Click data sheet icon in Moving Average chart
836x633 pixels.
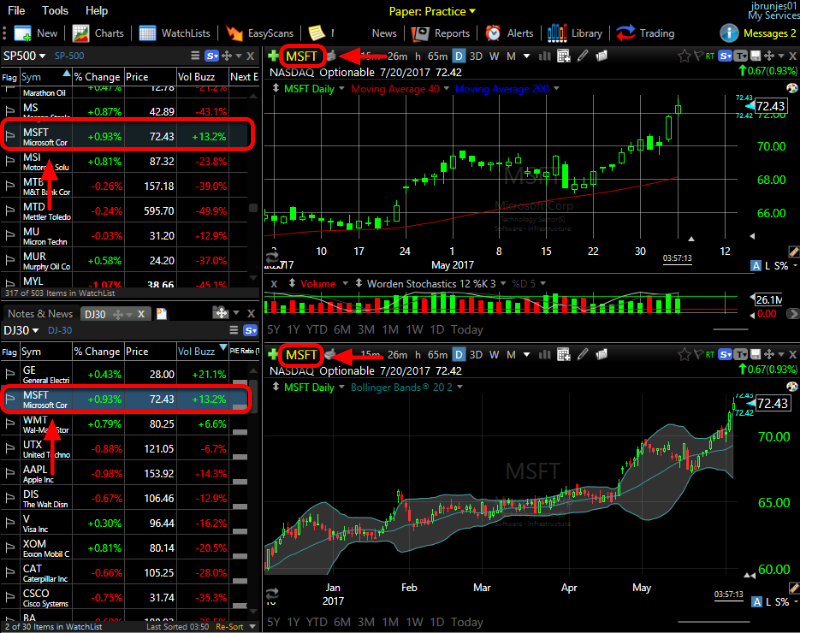coord(564,56)
